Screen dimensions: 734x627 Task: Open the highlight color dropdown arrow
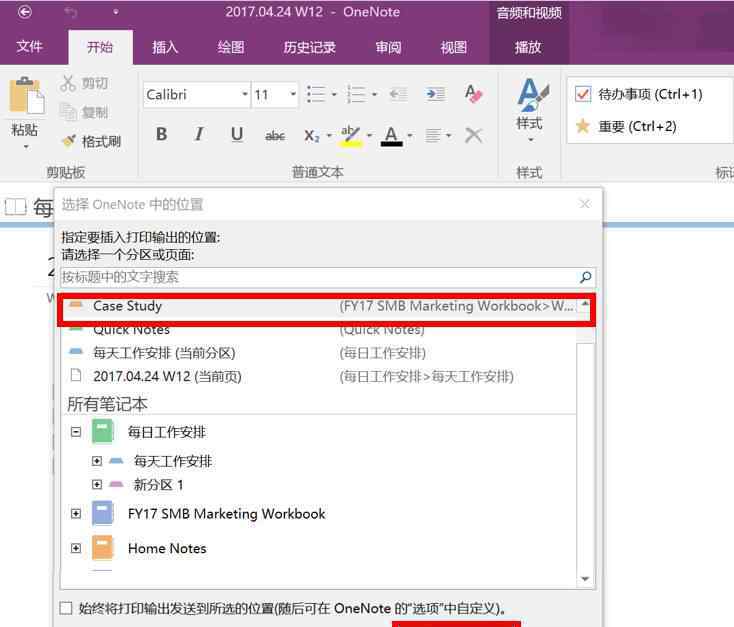(369, 135)
